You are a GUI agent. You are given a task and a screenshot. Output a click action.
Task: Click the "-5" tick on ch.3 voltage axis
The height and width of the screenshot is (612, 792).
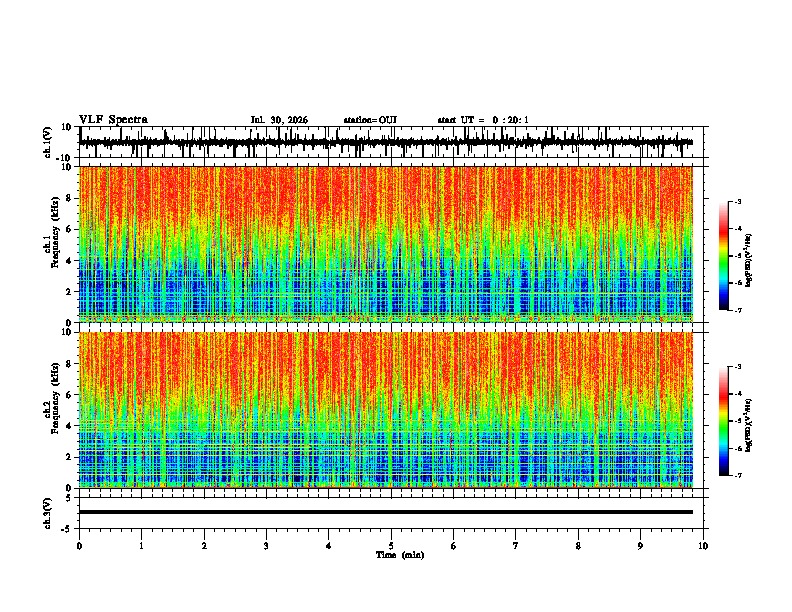tap(67, 529)
